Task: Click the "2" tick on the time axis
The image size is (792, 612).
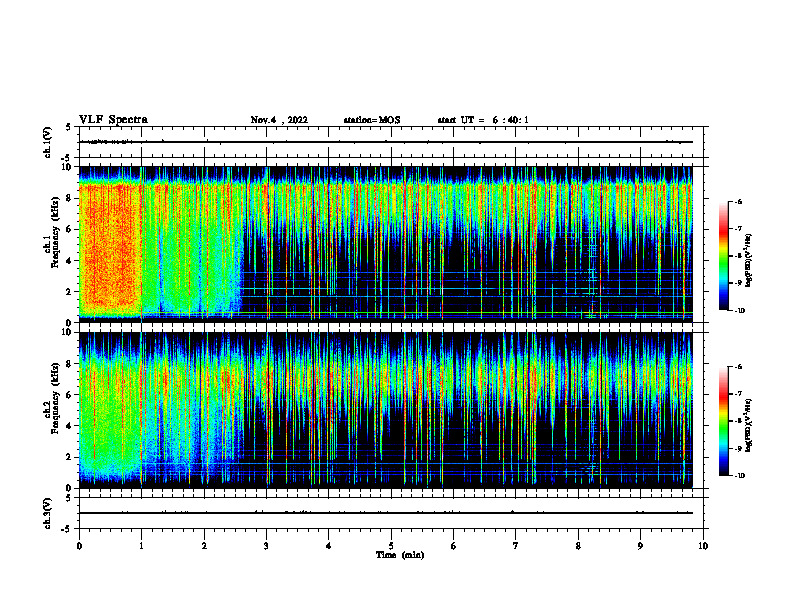Action: pos(204,546)
